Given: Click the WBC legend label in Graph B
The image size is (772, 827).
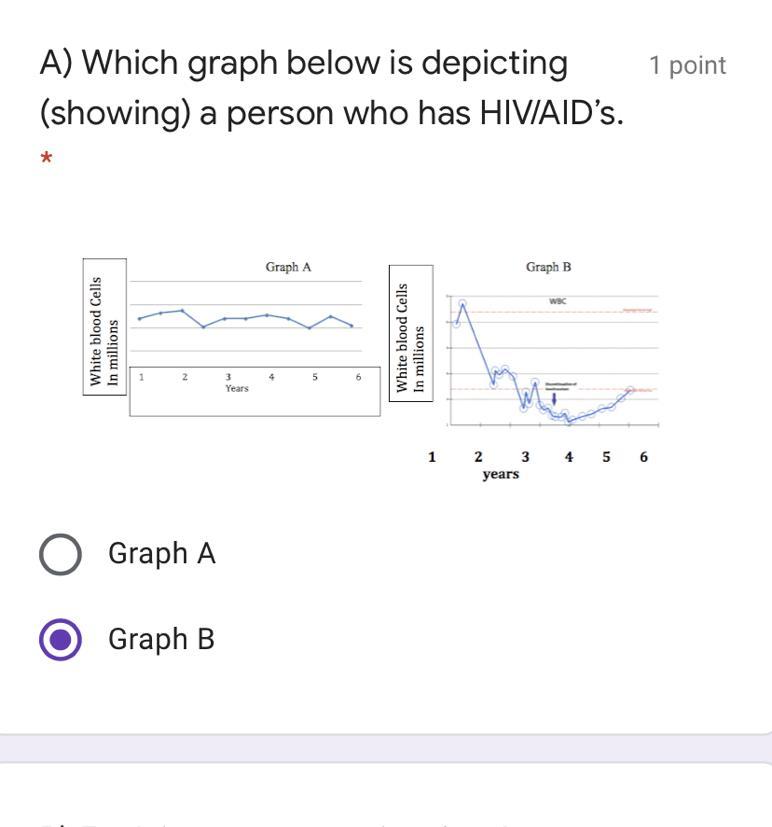Looking at the screenshot, I should pyautogui.click(x=557, y=301).
